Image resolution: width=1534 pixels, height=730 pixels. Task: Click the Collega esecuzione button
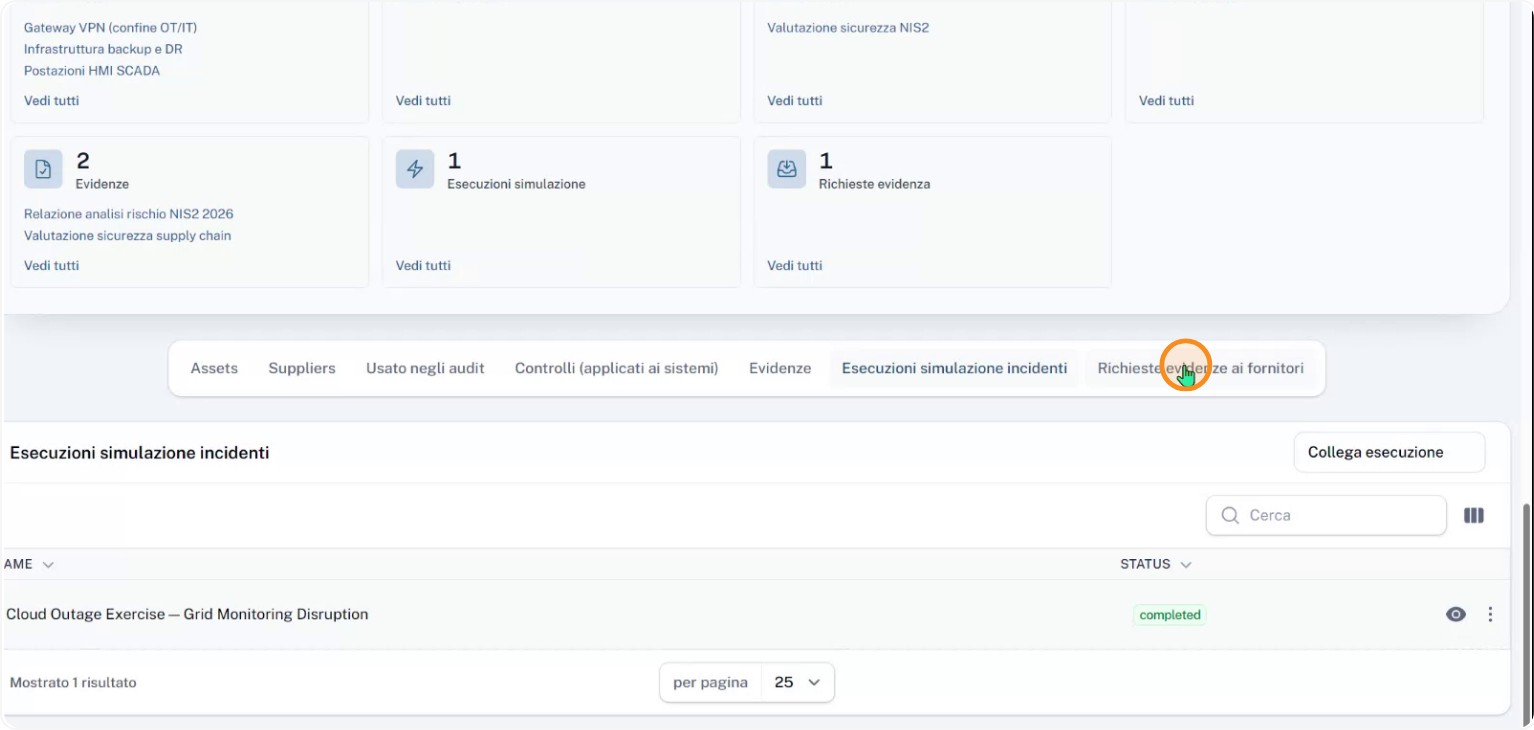(x=1389, y=452)
